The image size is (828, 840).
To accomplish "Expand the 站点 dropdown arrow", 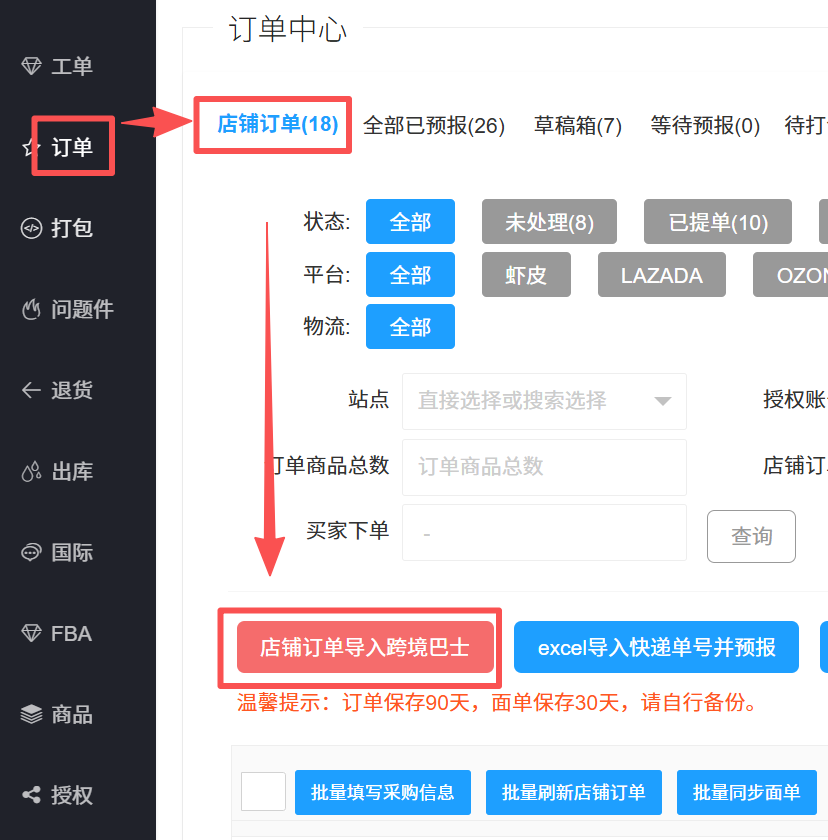I will (662, 401).
